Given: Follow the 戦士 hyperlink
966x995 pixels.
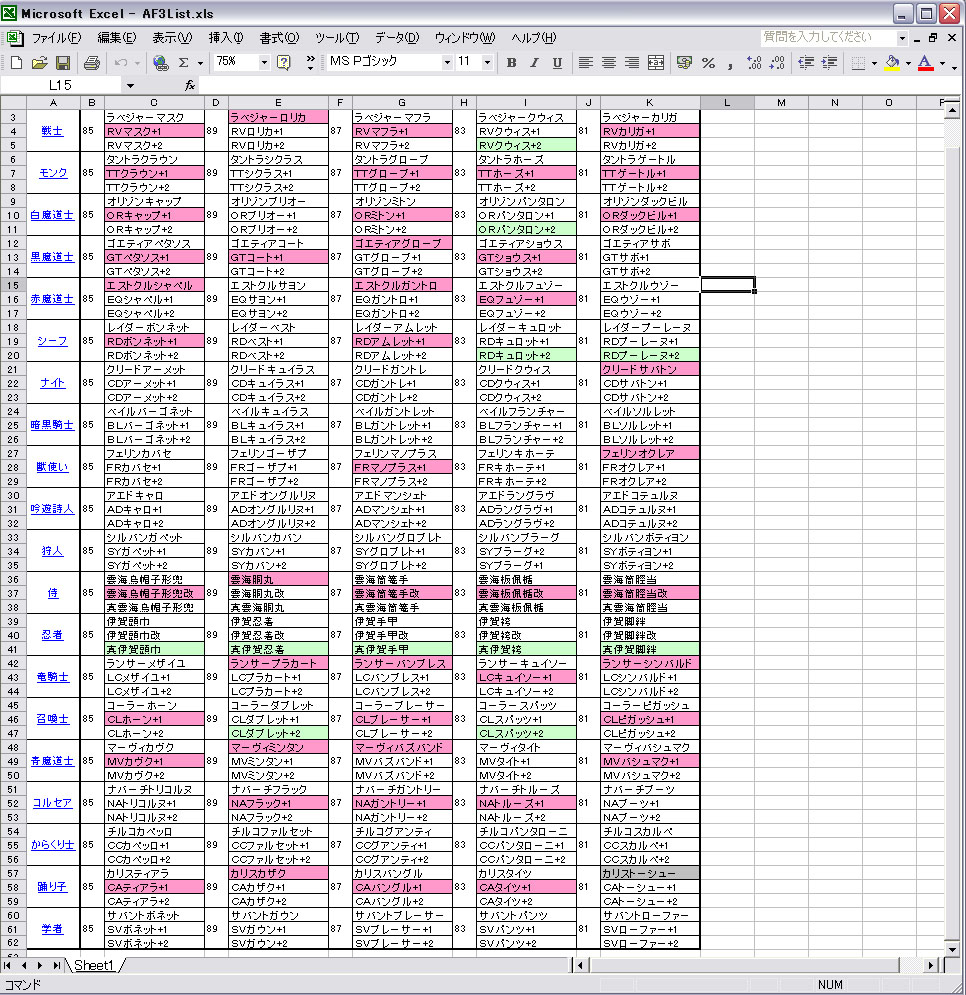Looking at the screenshot, I should (52, 131).
